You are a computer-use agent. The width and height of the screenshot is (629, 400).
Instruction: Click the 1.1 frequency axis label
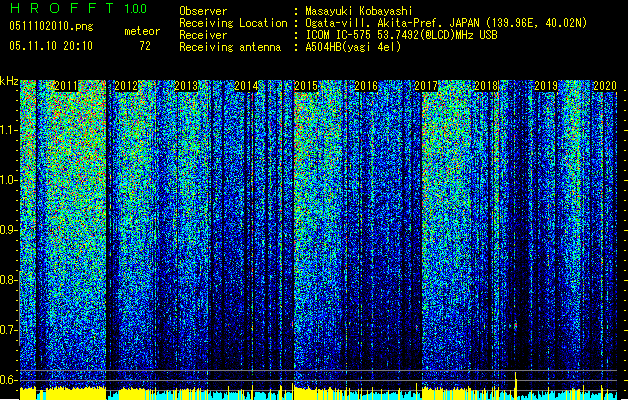(x=8, y=130)
